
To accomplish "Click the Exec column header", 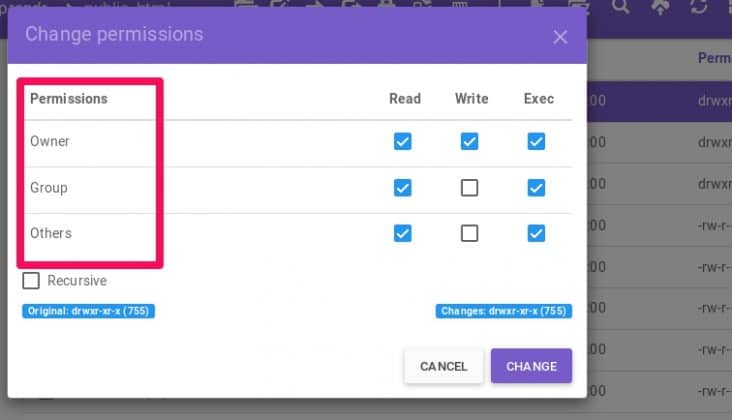I will [538, 99].
